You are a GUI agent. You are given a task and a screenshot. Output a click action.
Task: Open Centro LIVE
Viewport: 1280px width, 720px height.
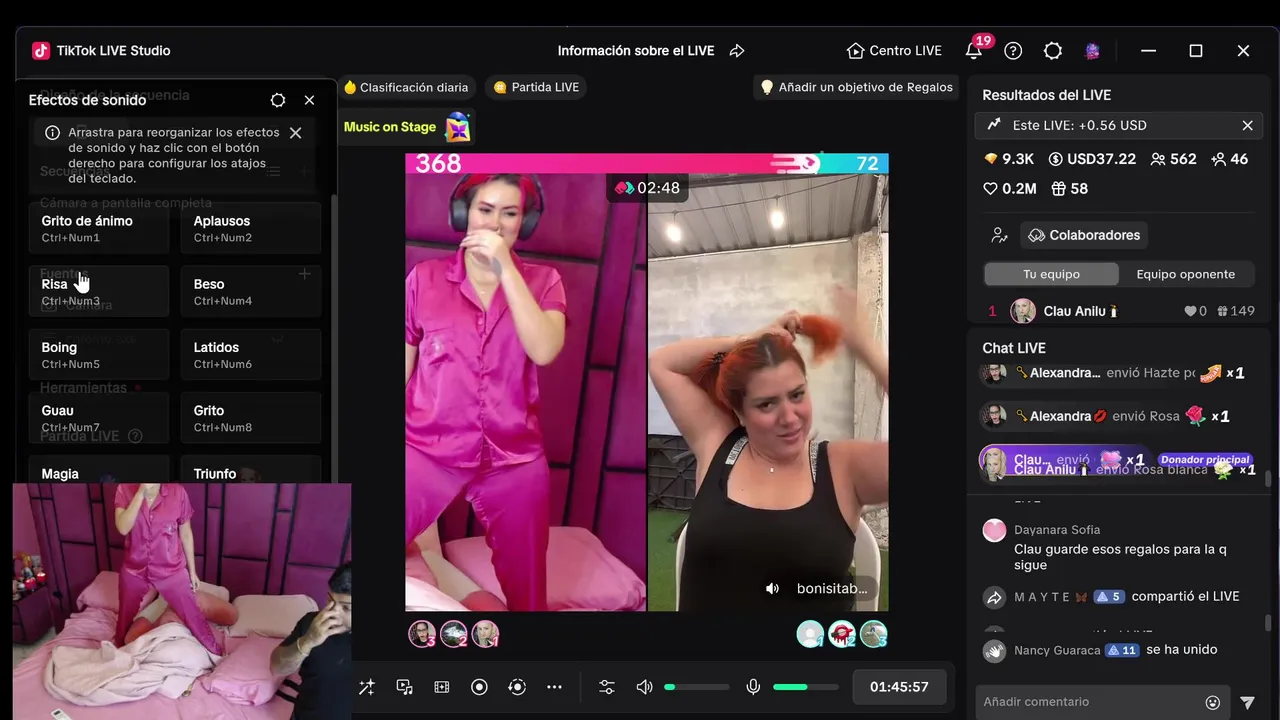[x=894, y=51]
